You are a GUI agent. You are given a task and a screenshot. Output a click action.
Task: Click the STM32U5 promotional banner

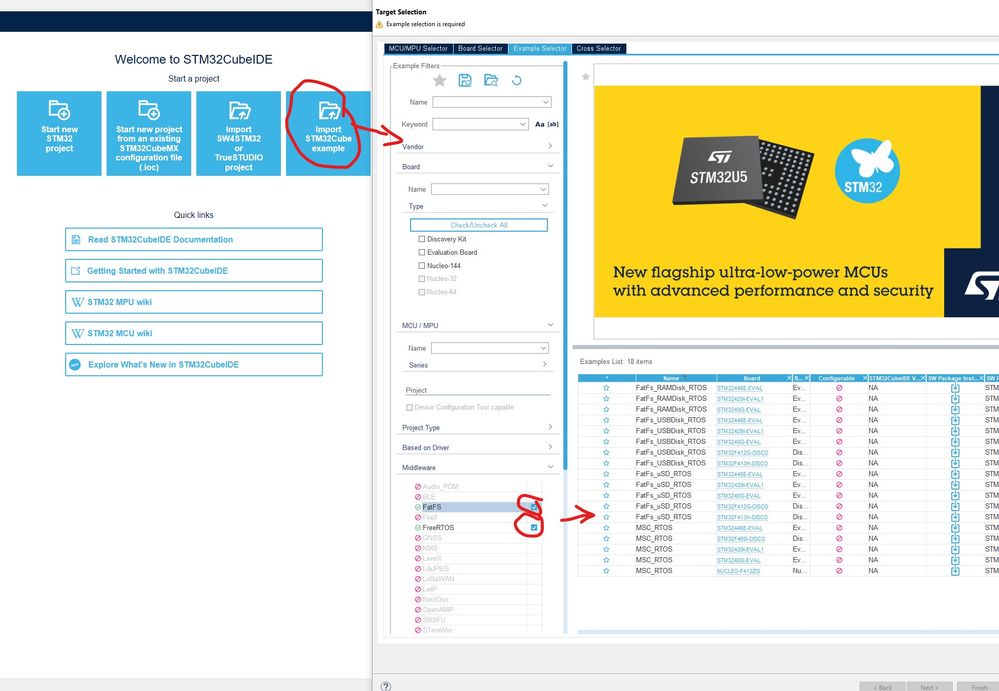click(796, 201)
